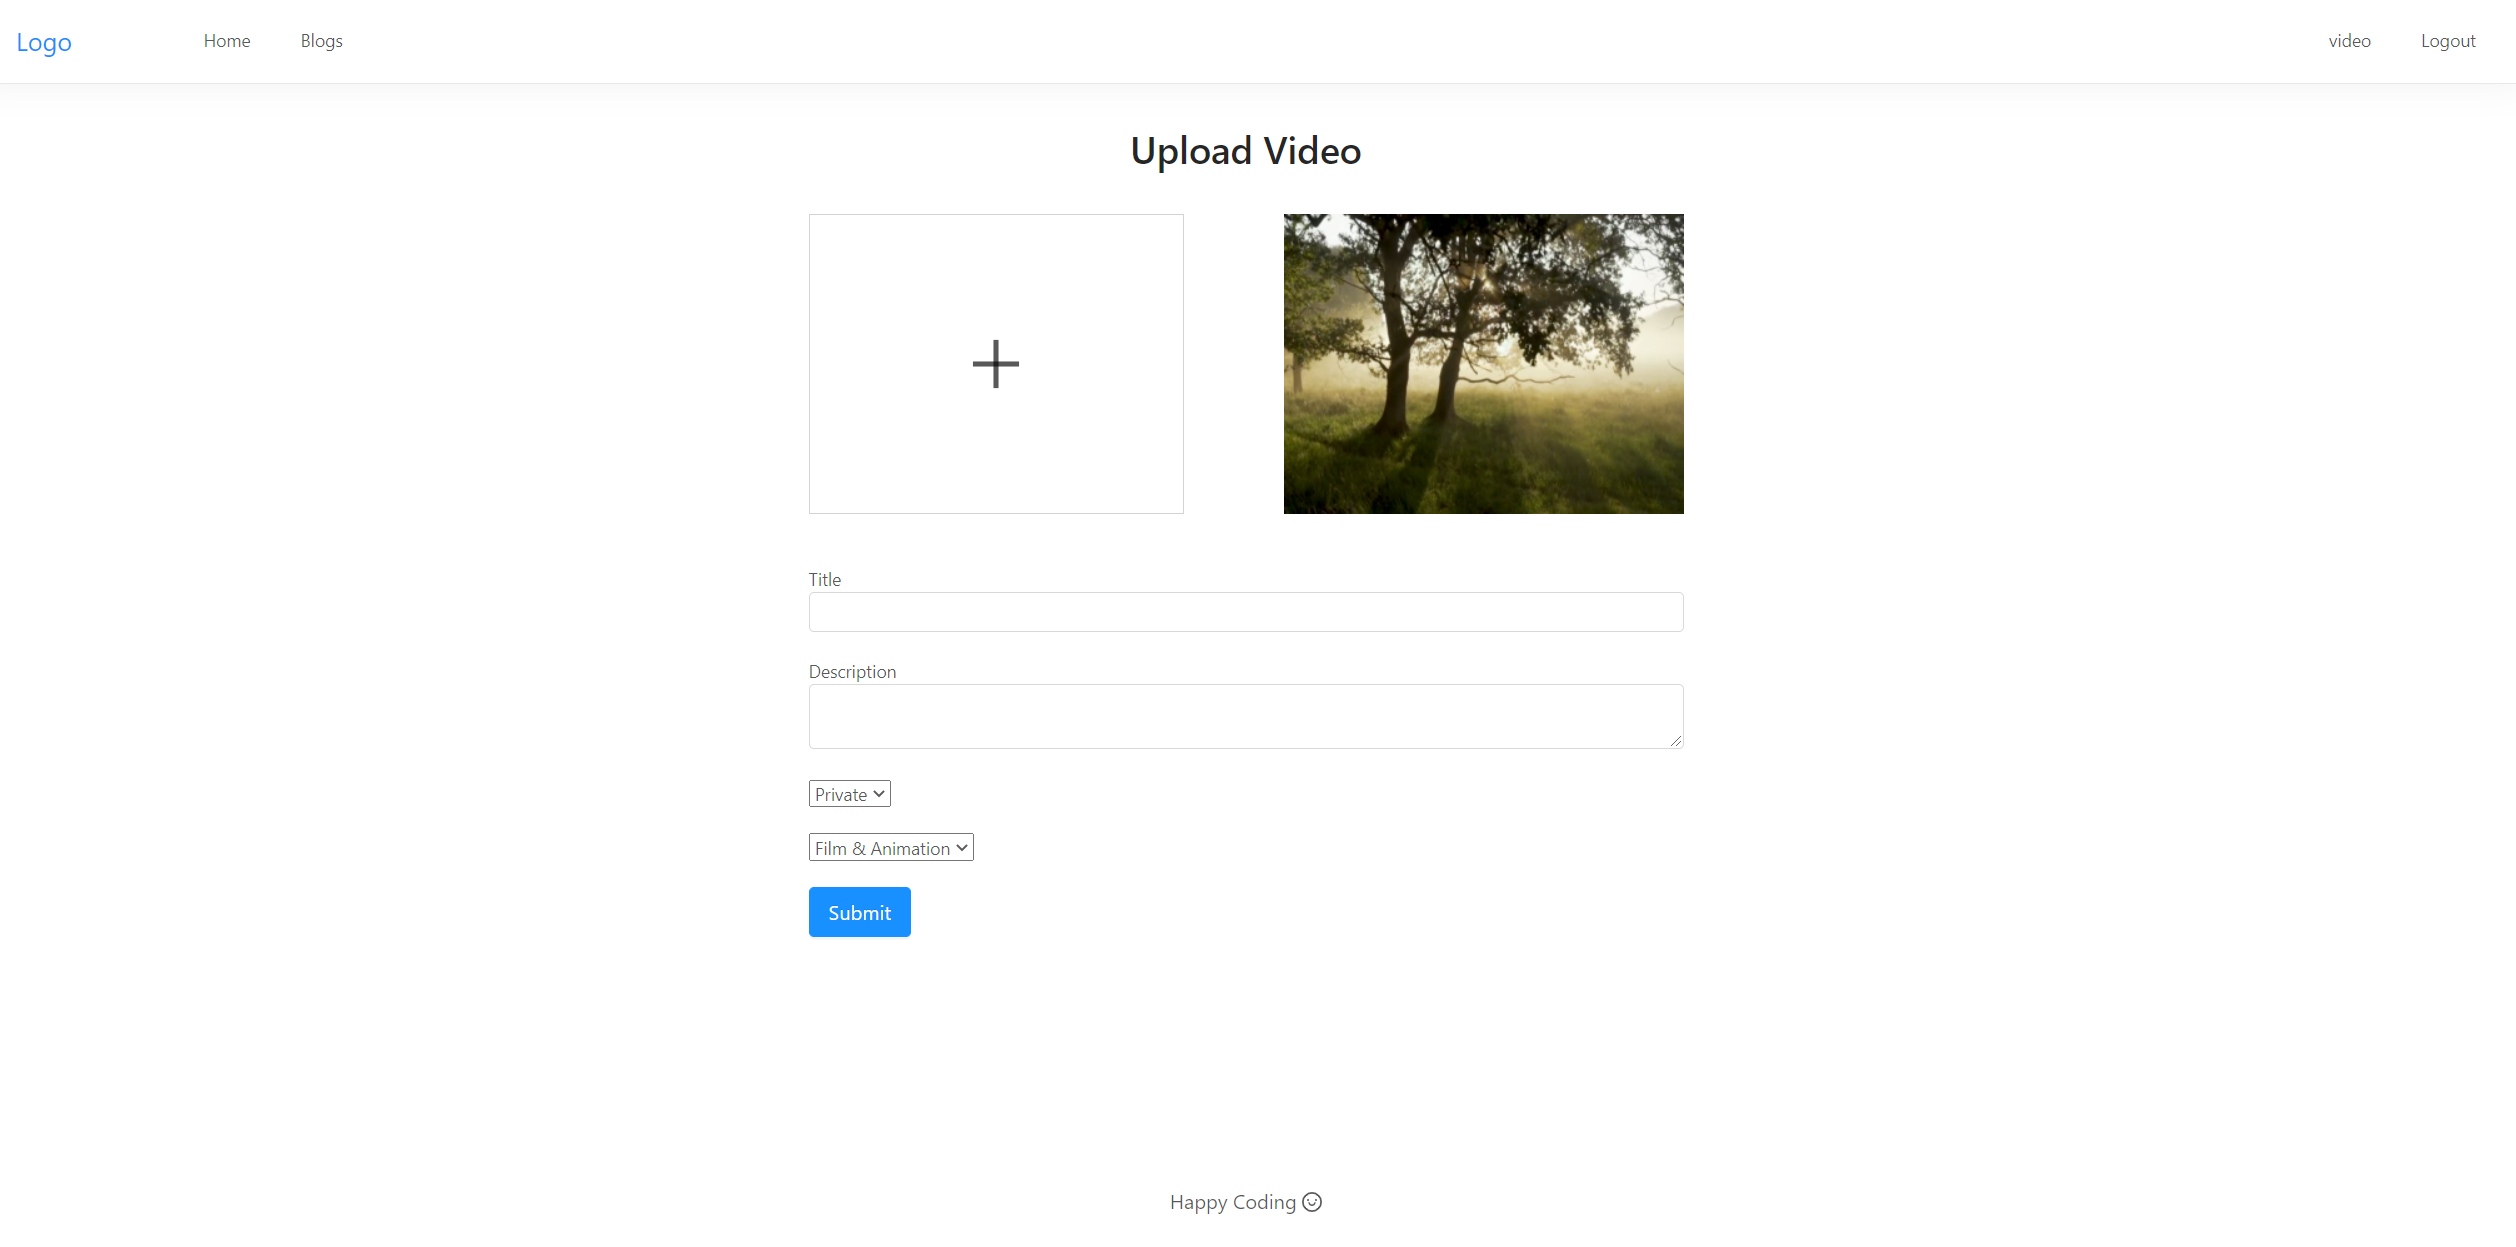Image resolution: width=2516 pixels, height=1247 pixels.
Task: Expand the Film & Animation category dropdown
Action: coord(890,846)
